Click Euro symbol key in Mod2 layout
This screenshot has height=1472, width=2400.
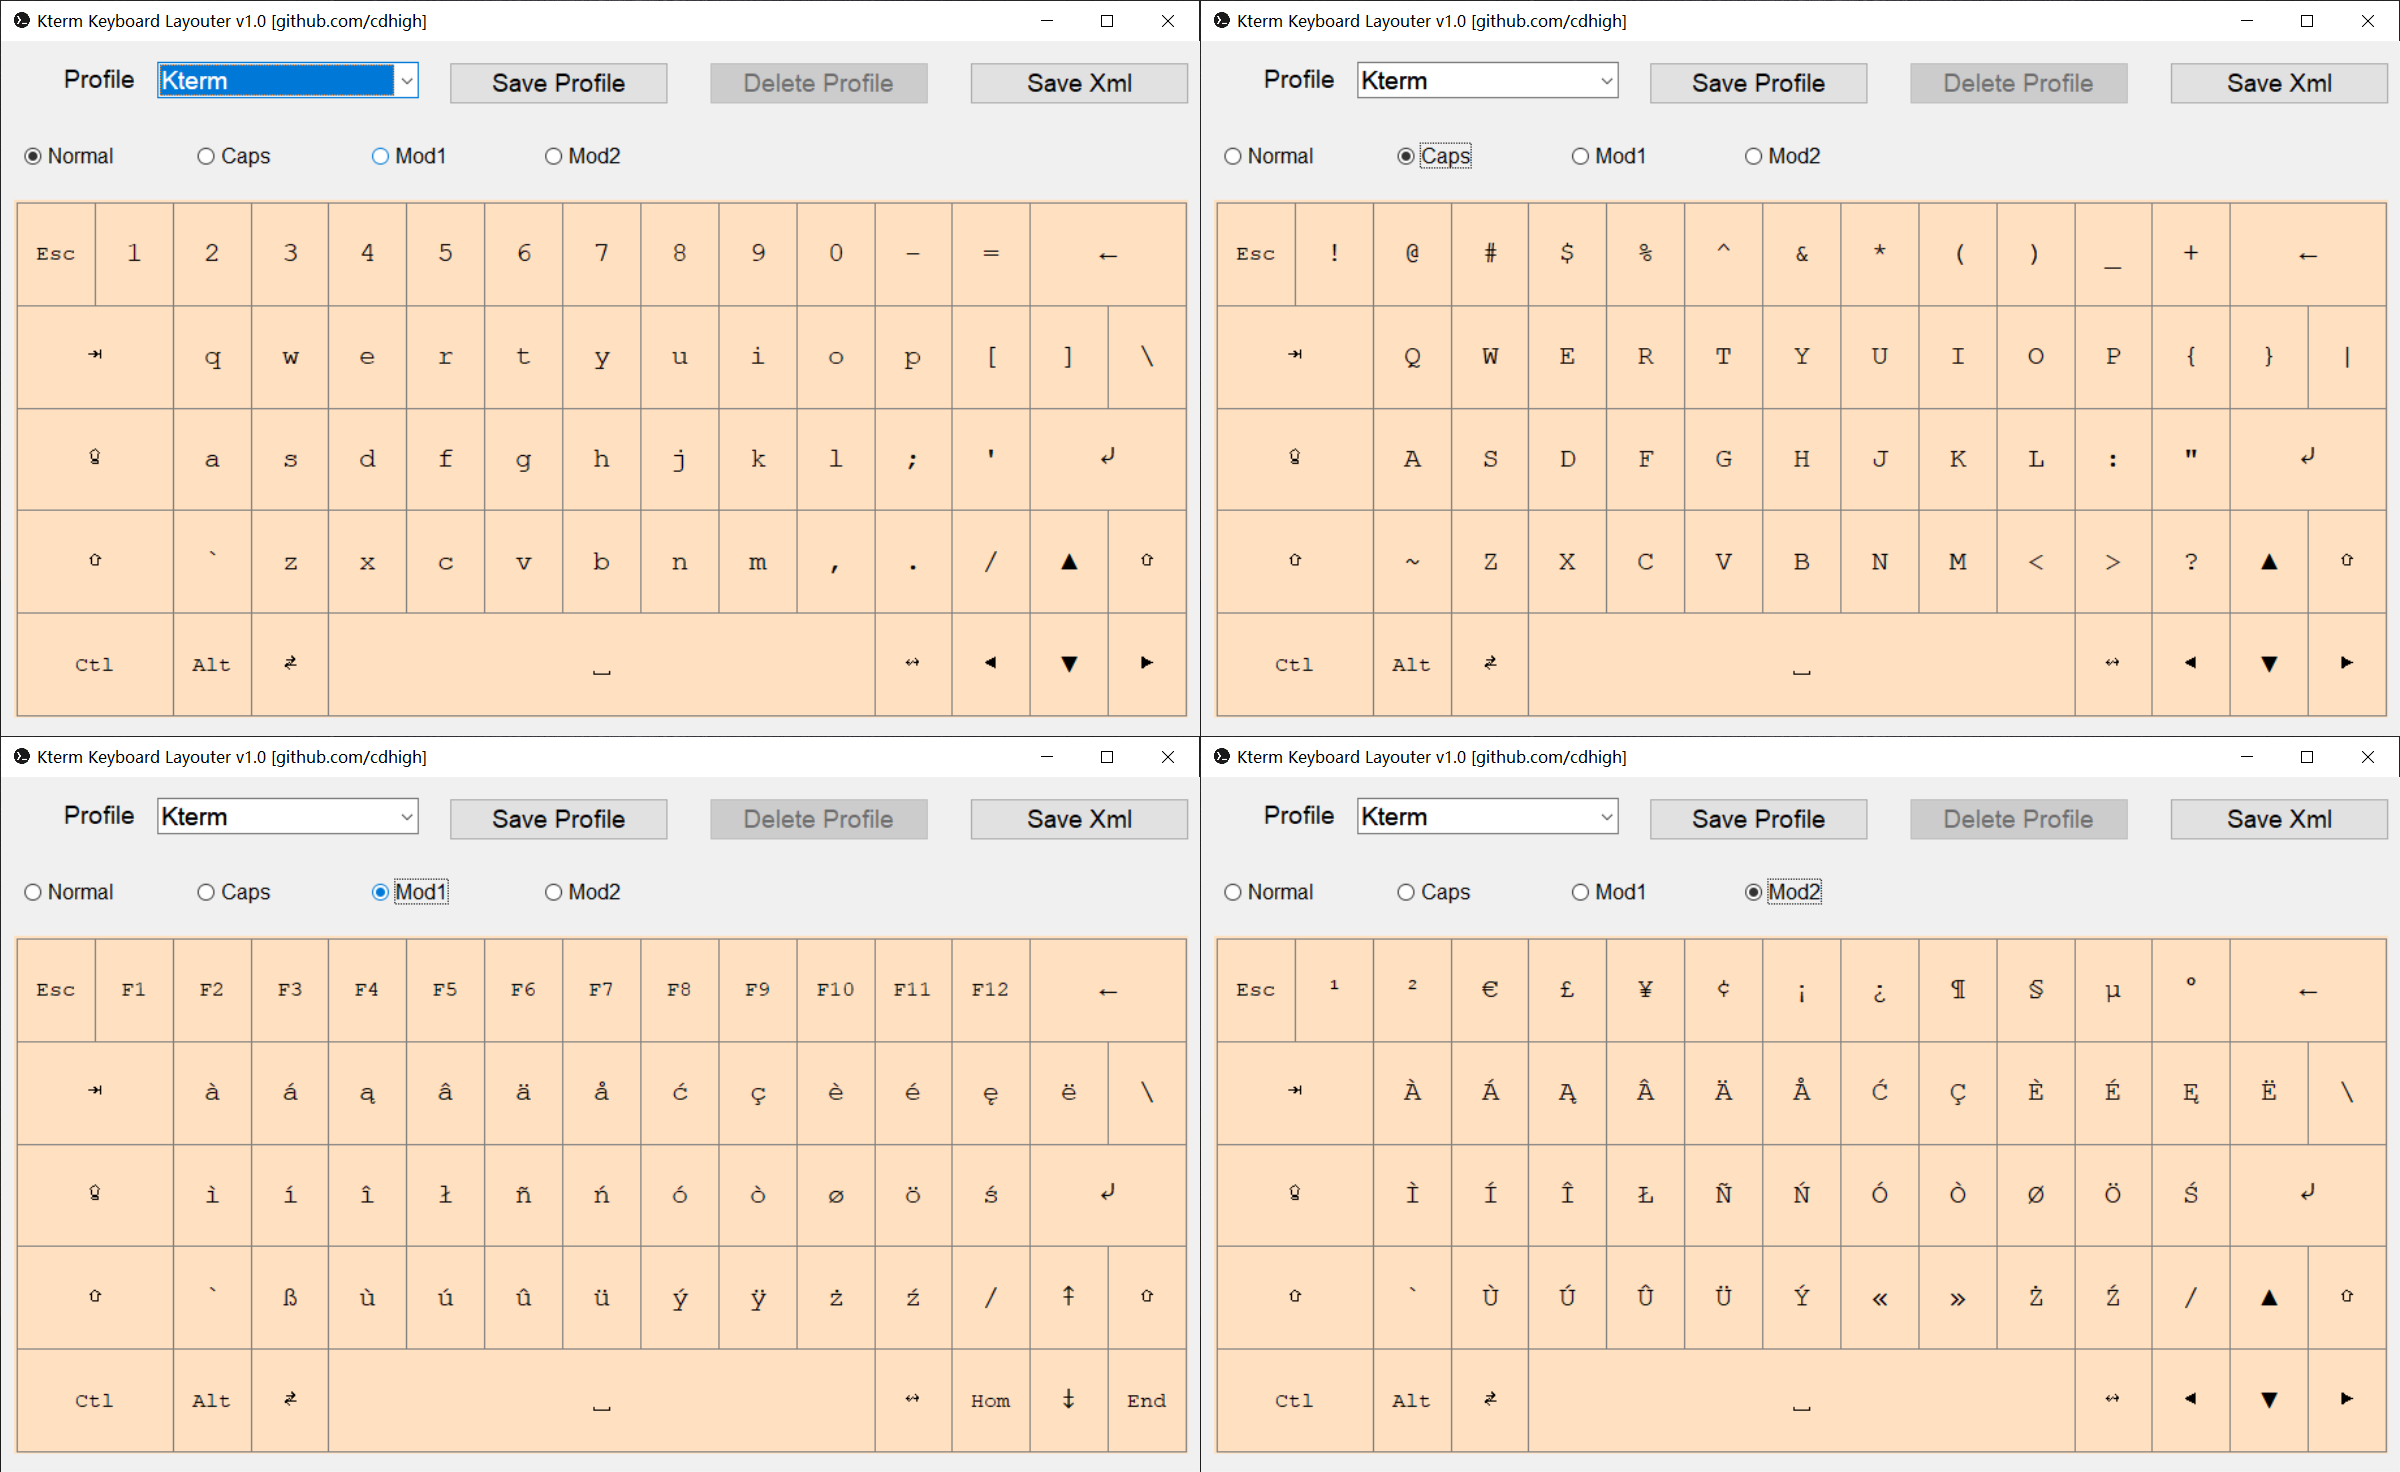tap(1489, 990)
